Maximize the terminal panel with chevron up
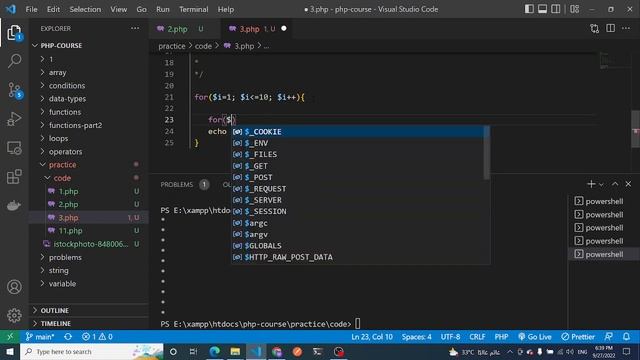Viewport: 640px width, 360px height. click(615, 184)
